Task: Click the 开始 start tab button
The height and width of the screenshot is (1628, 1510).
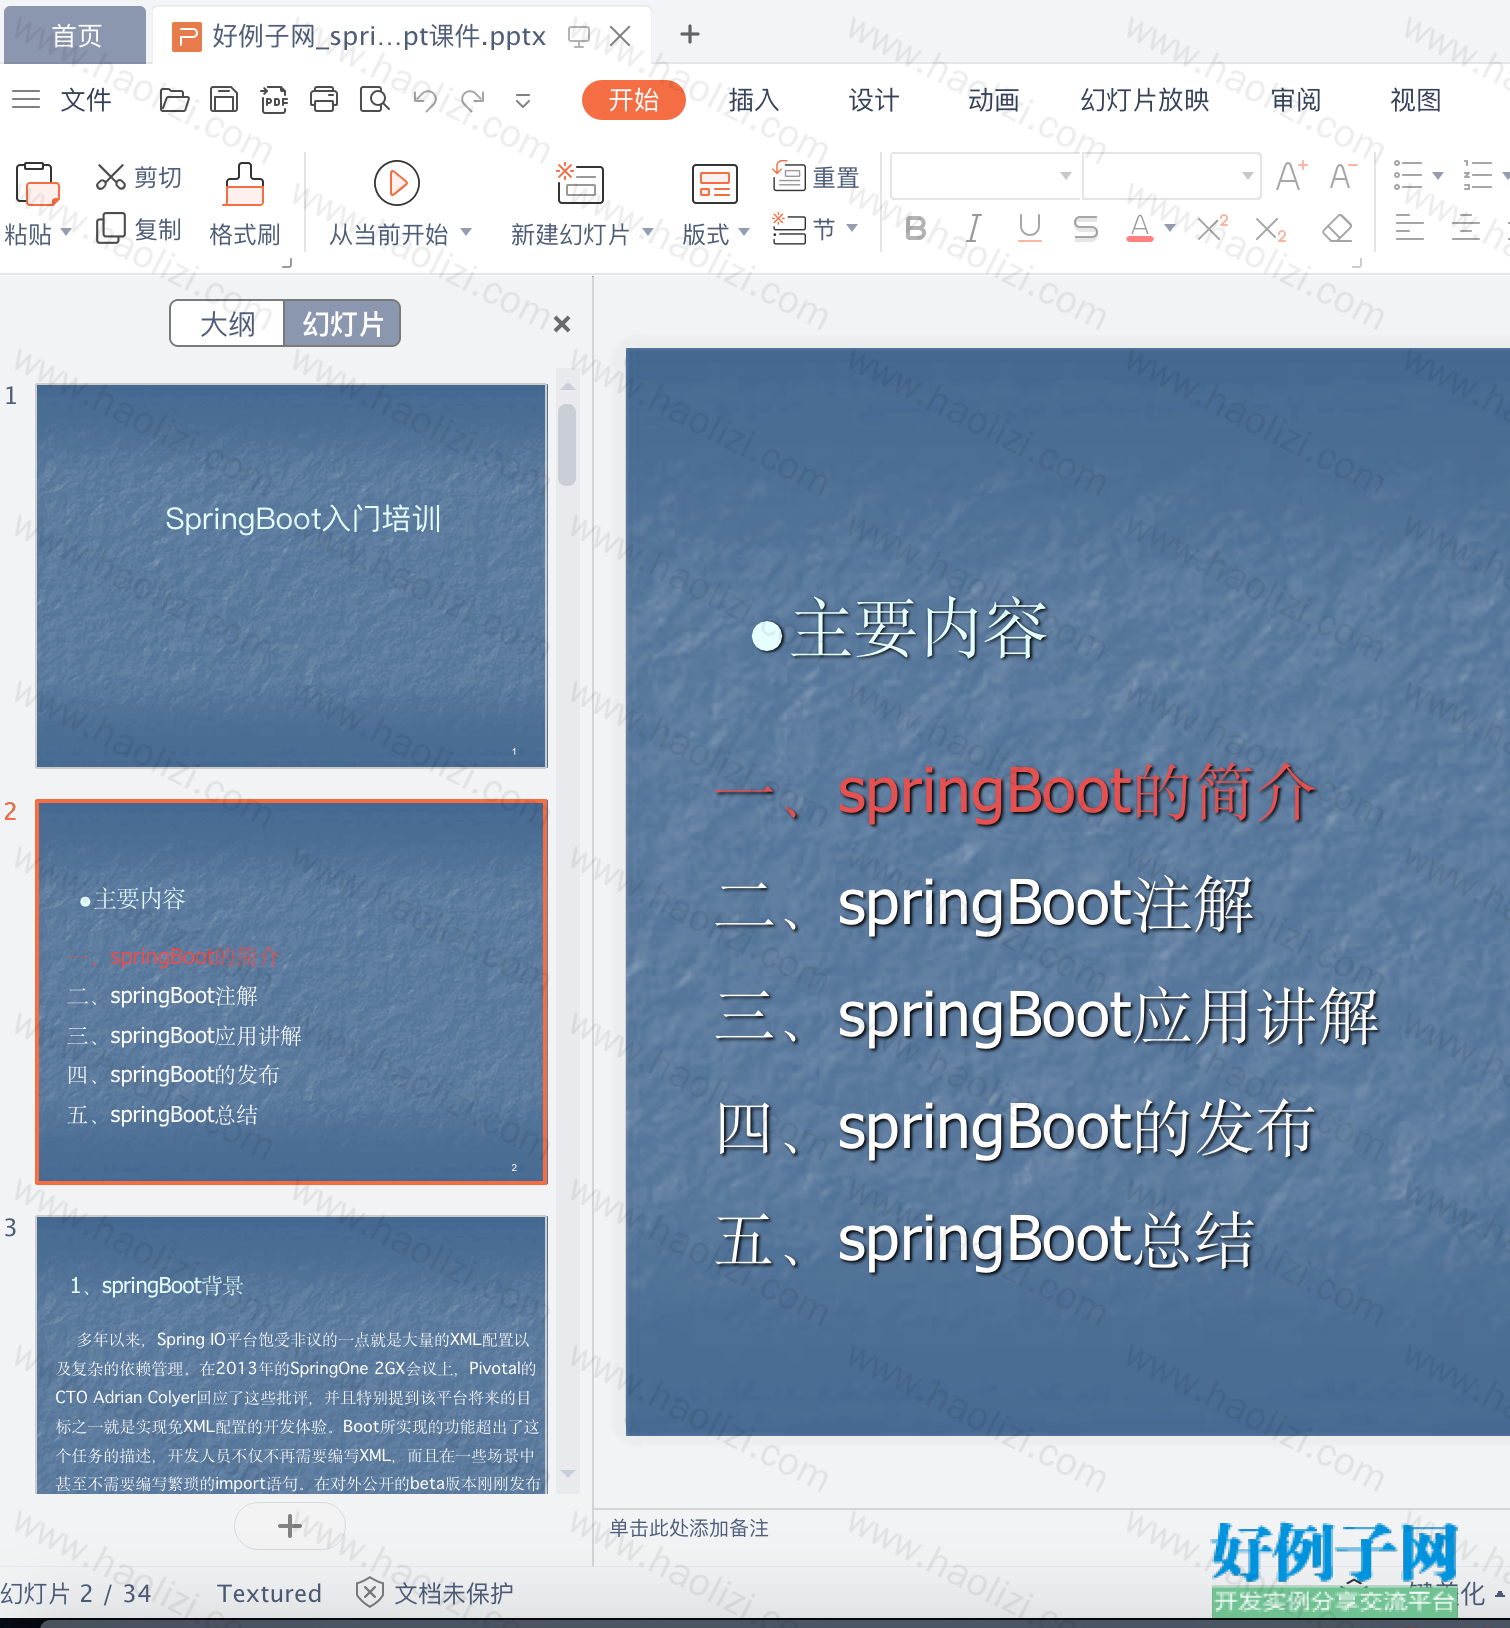Action: pos(634,100)
